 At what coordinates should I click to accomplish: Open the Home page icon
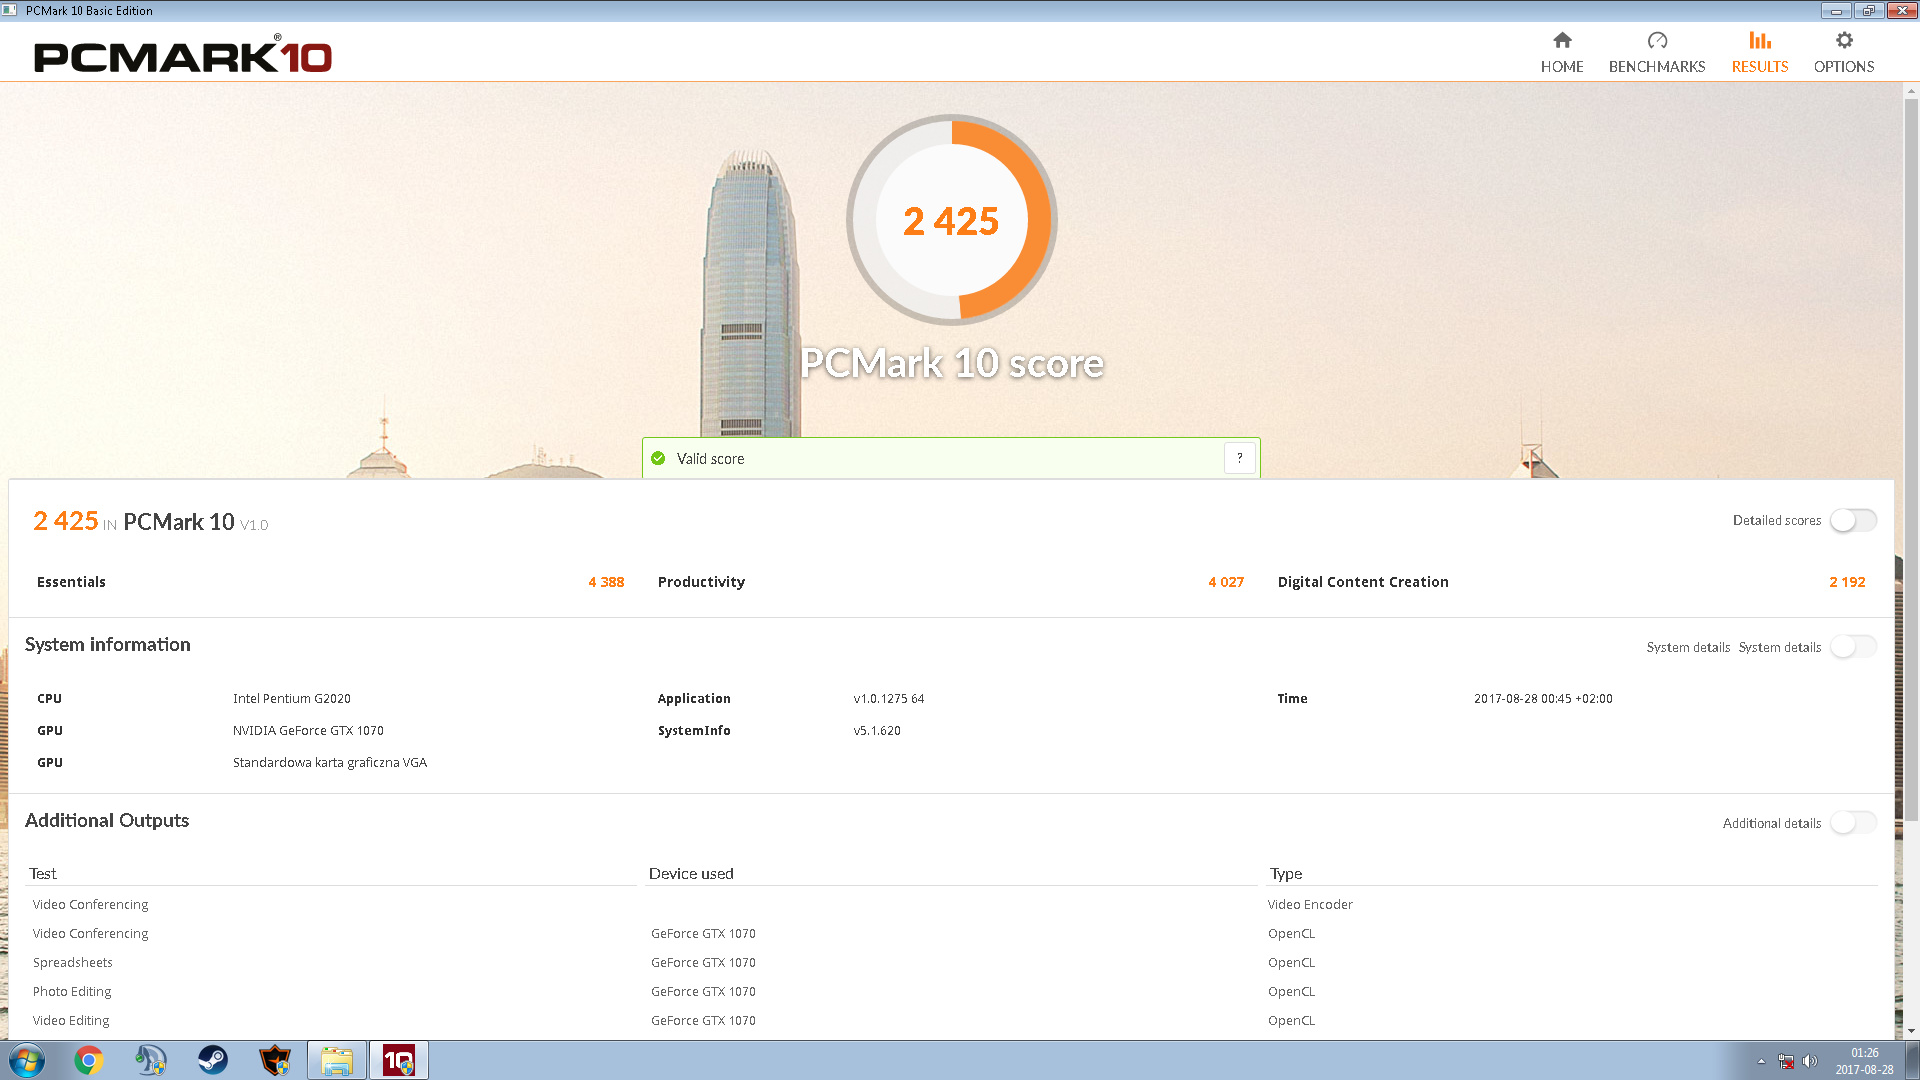click(x=1562, y=40)
